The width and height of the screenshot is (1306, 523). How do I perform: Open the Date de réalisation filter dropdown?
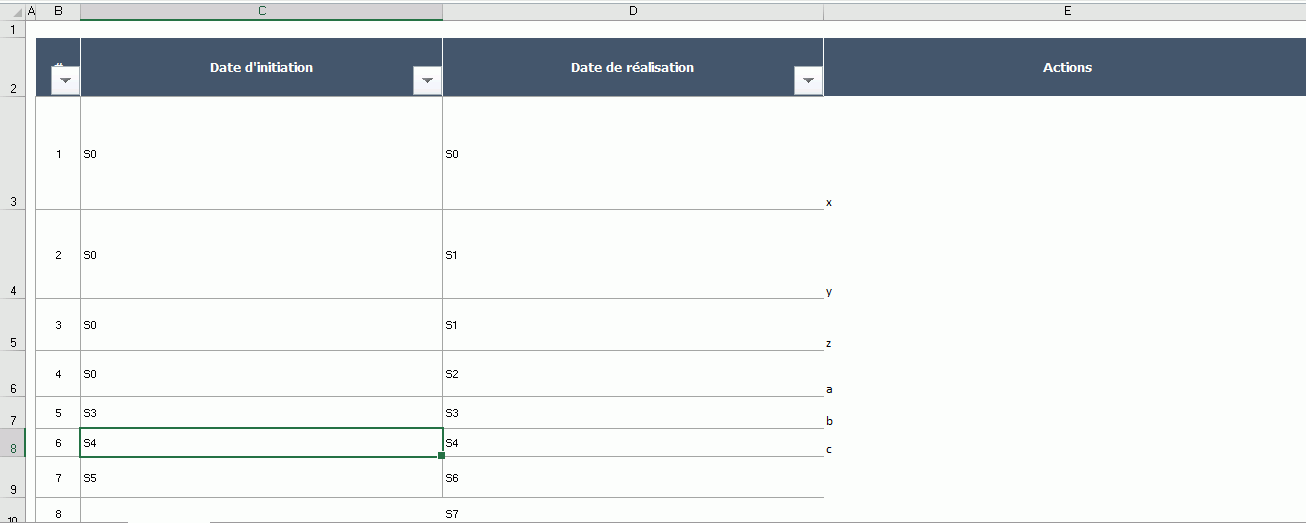pos(808,81)
